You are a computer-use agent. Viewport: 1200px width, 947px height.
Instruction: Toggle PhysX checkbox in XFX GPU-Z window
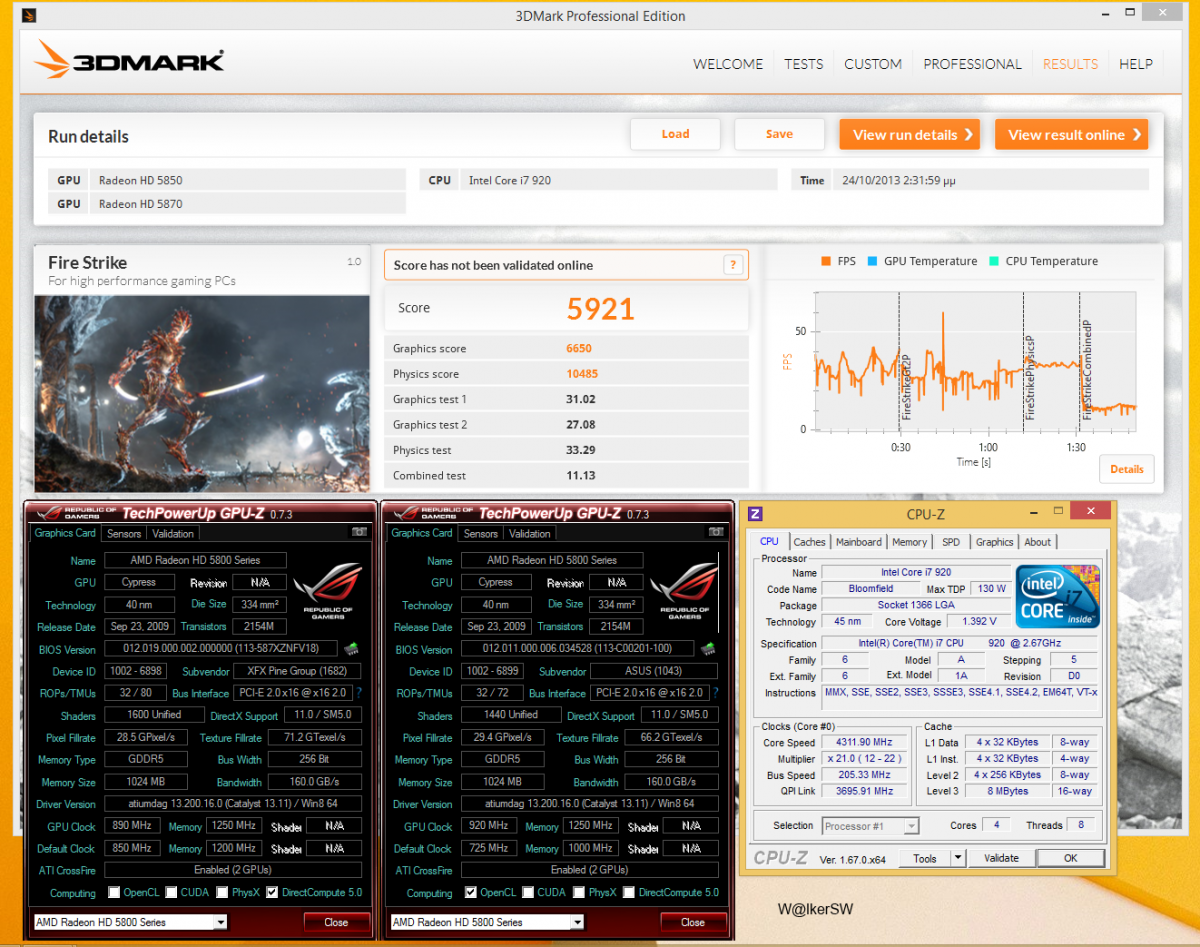pos(224,892)
